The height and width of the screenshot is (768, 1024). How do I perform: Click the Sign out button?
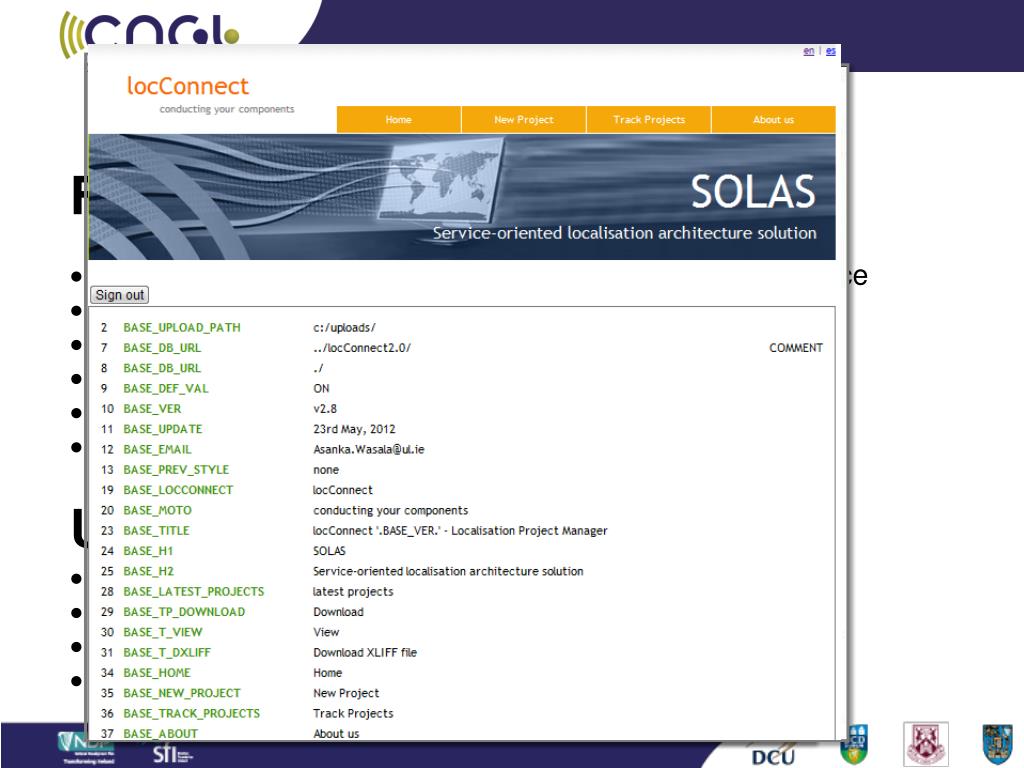click(x=120, y=295)
